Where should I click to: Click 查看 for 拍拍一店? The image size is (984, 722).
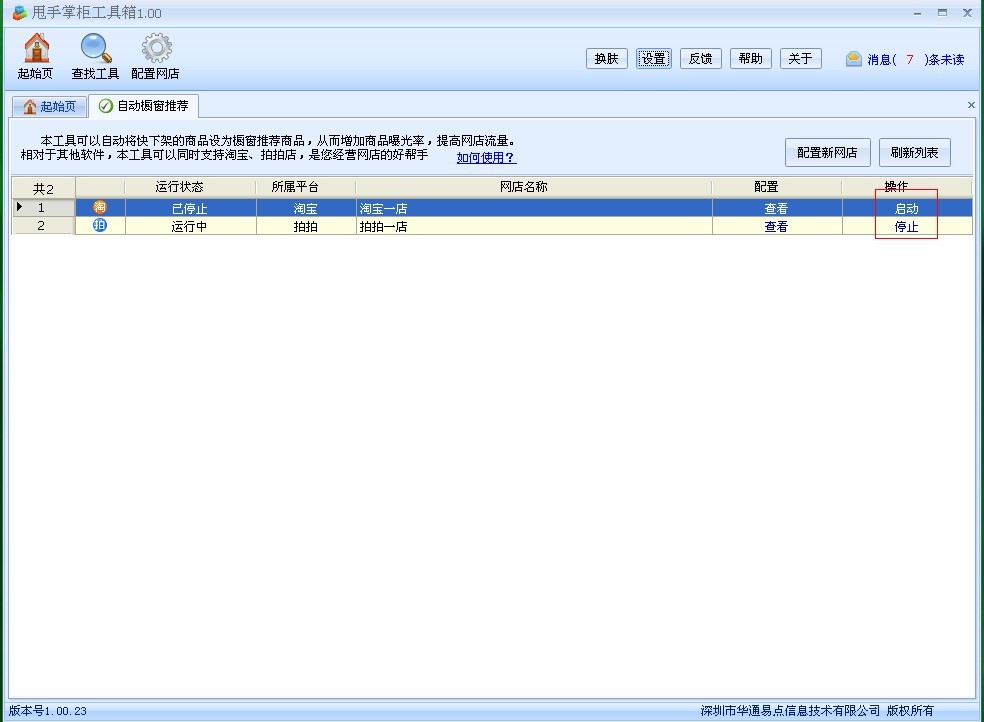click(776, 226)
